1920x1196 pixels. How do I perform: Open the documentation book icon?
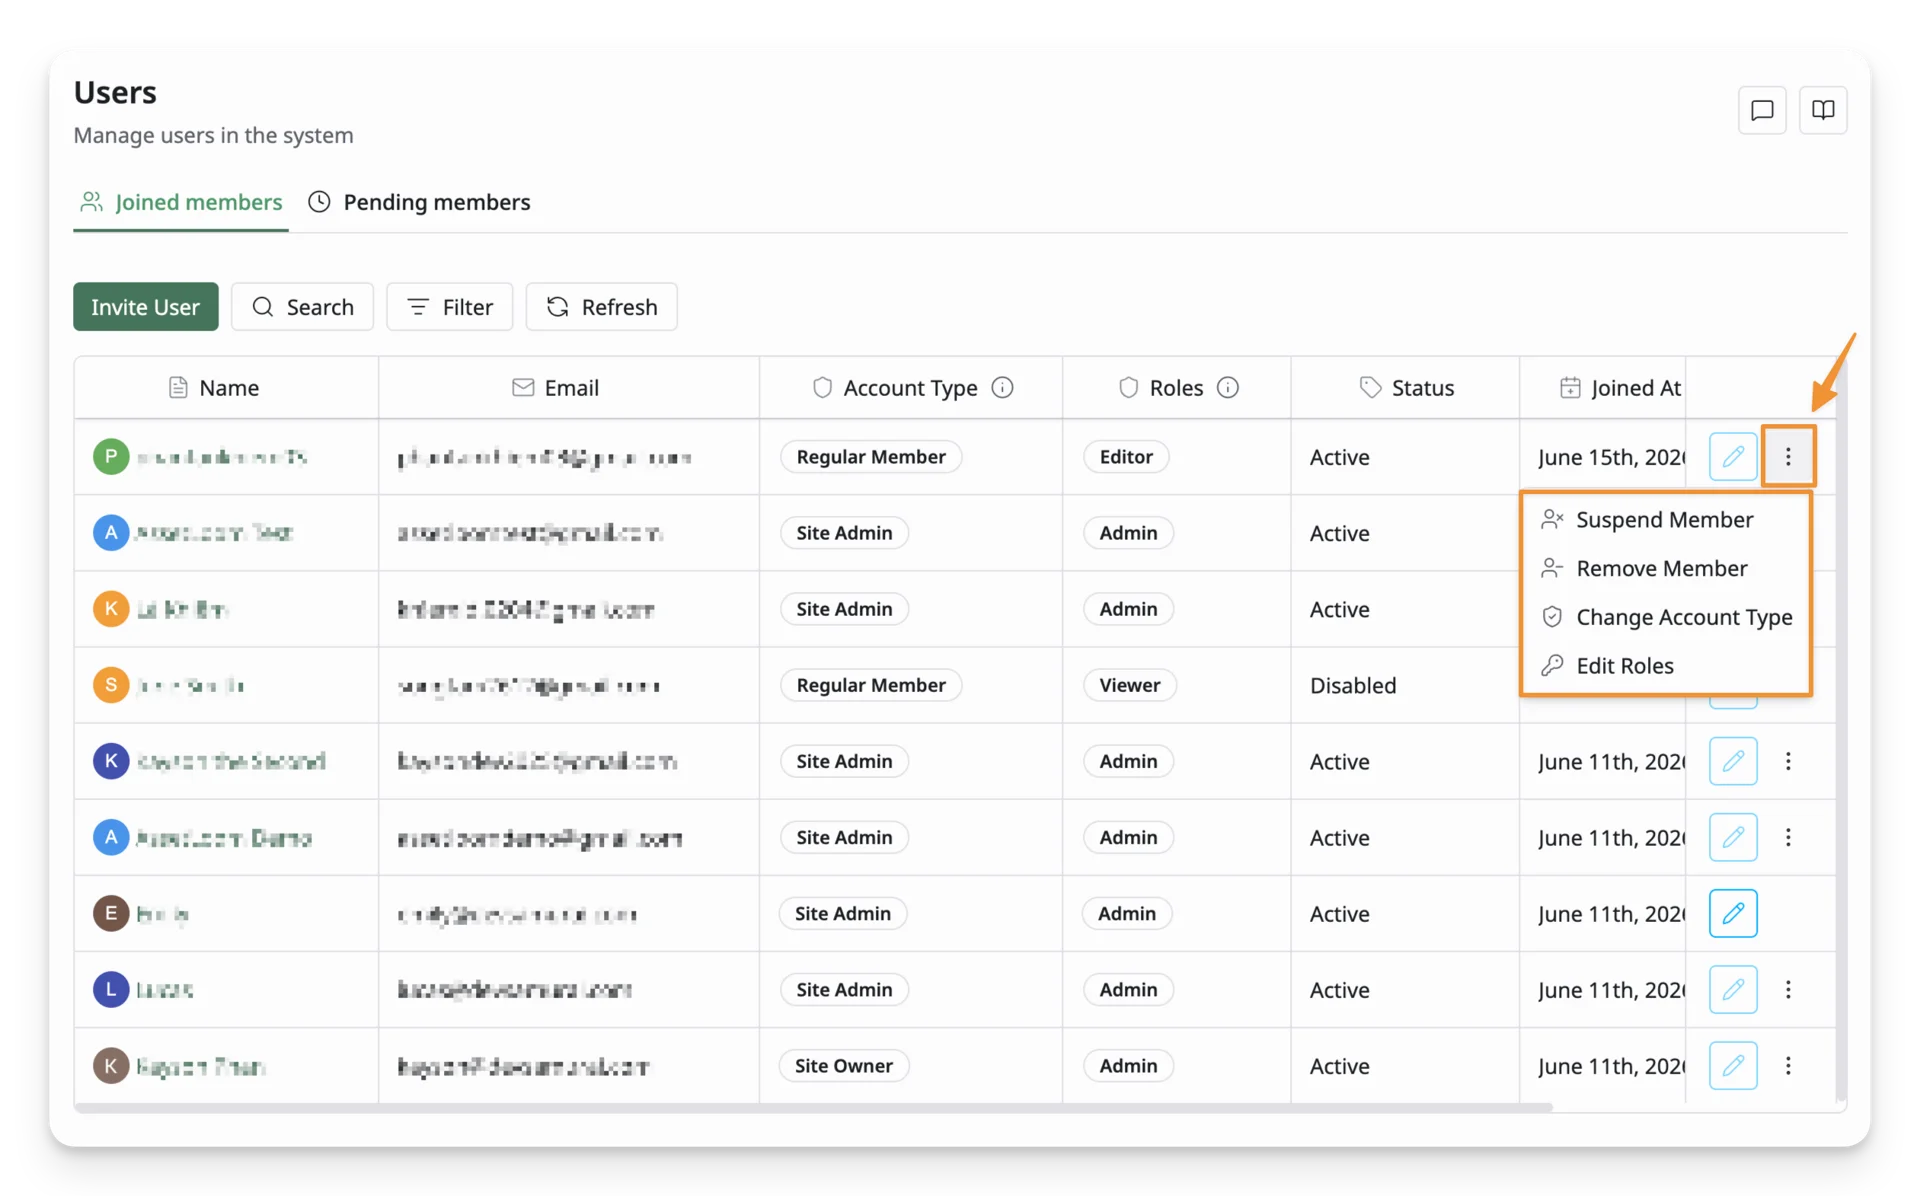(x=1823, y=110)
